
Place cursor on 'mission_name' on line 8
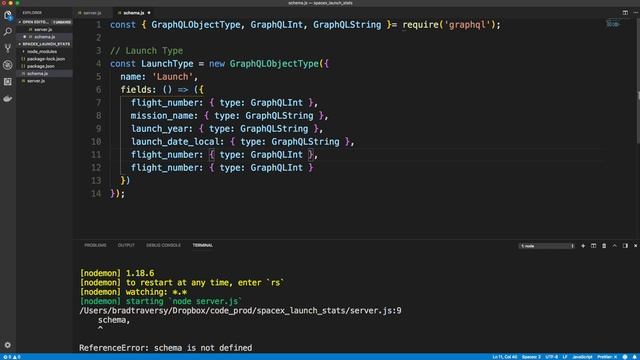pos(162,116)
